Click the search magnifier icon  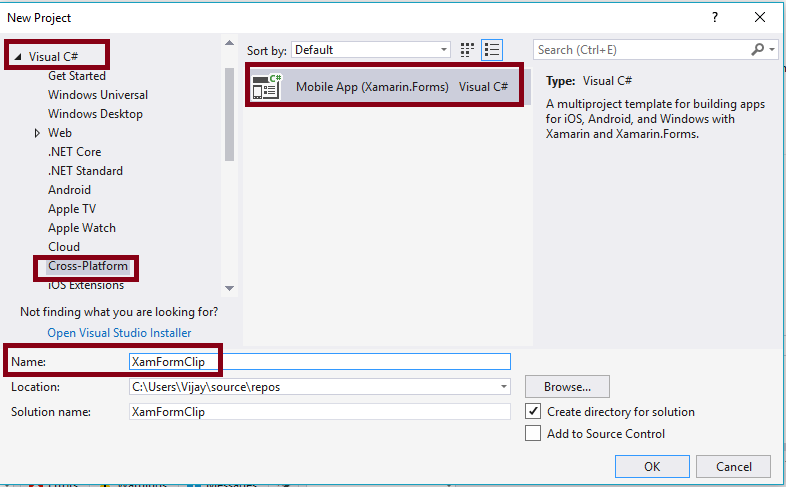[757, 50]
